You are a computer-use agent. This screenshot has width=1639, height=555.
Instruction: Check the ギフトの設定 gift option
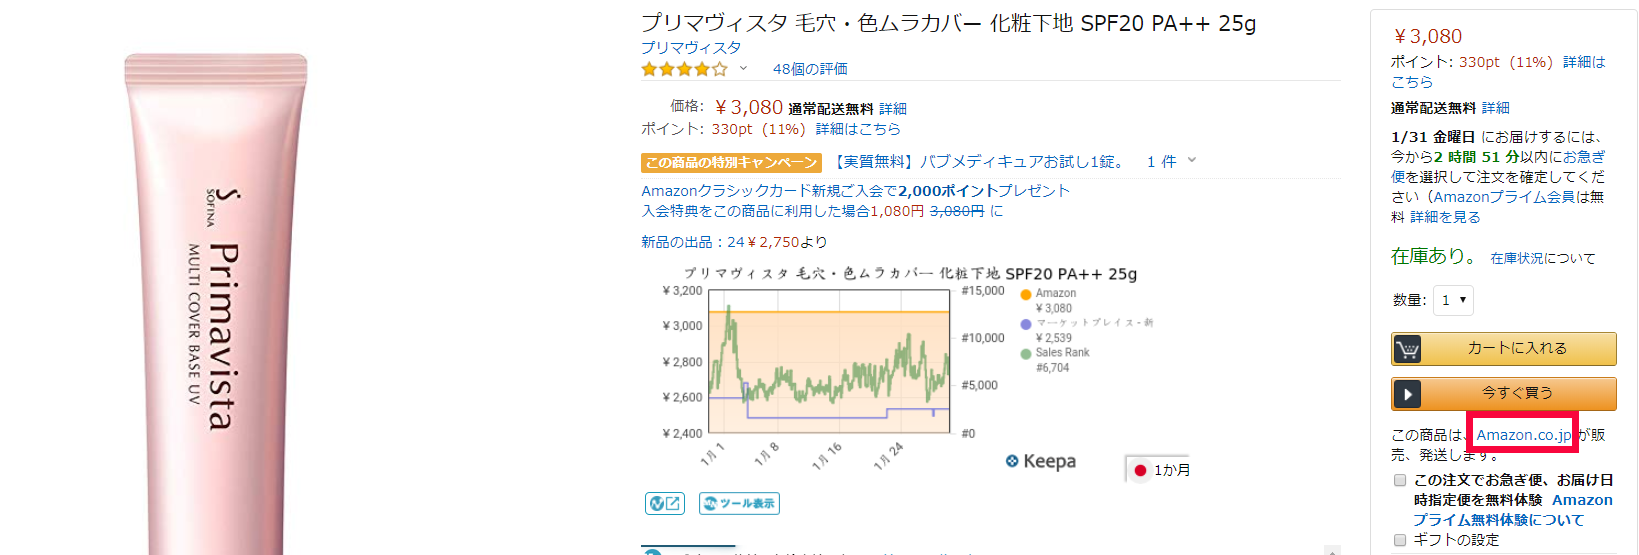pyautogui.click(x=1400, y=540)
